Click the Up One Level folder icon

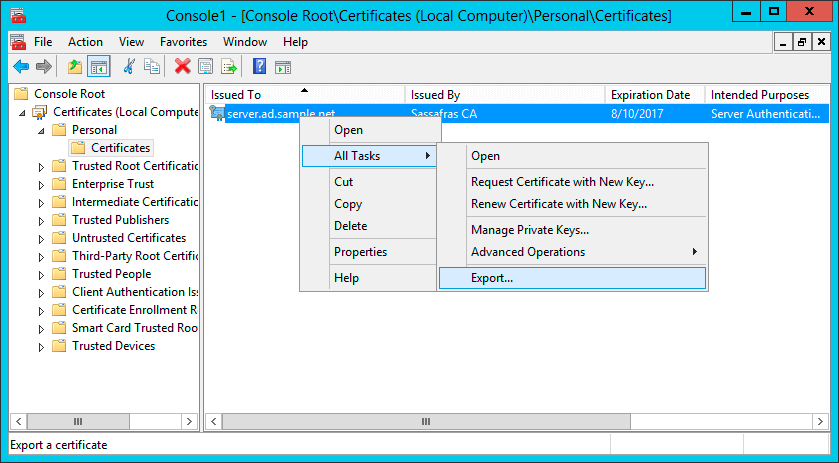[75, 67]
